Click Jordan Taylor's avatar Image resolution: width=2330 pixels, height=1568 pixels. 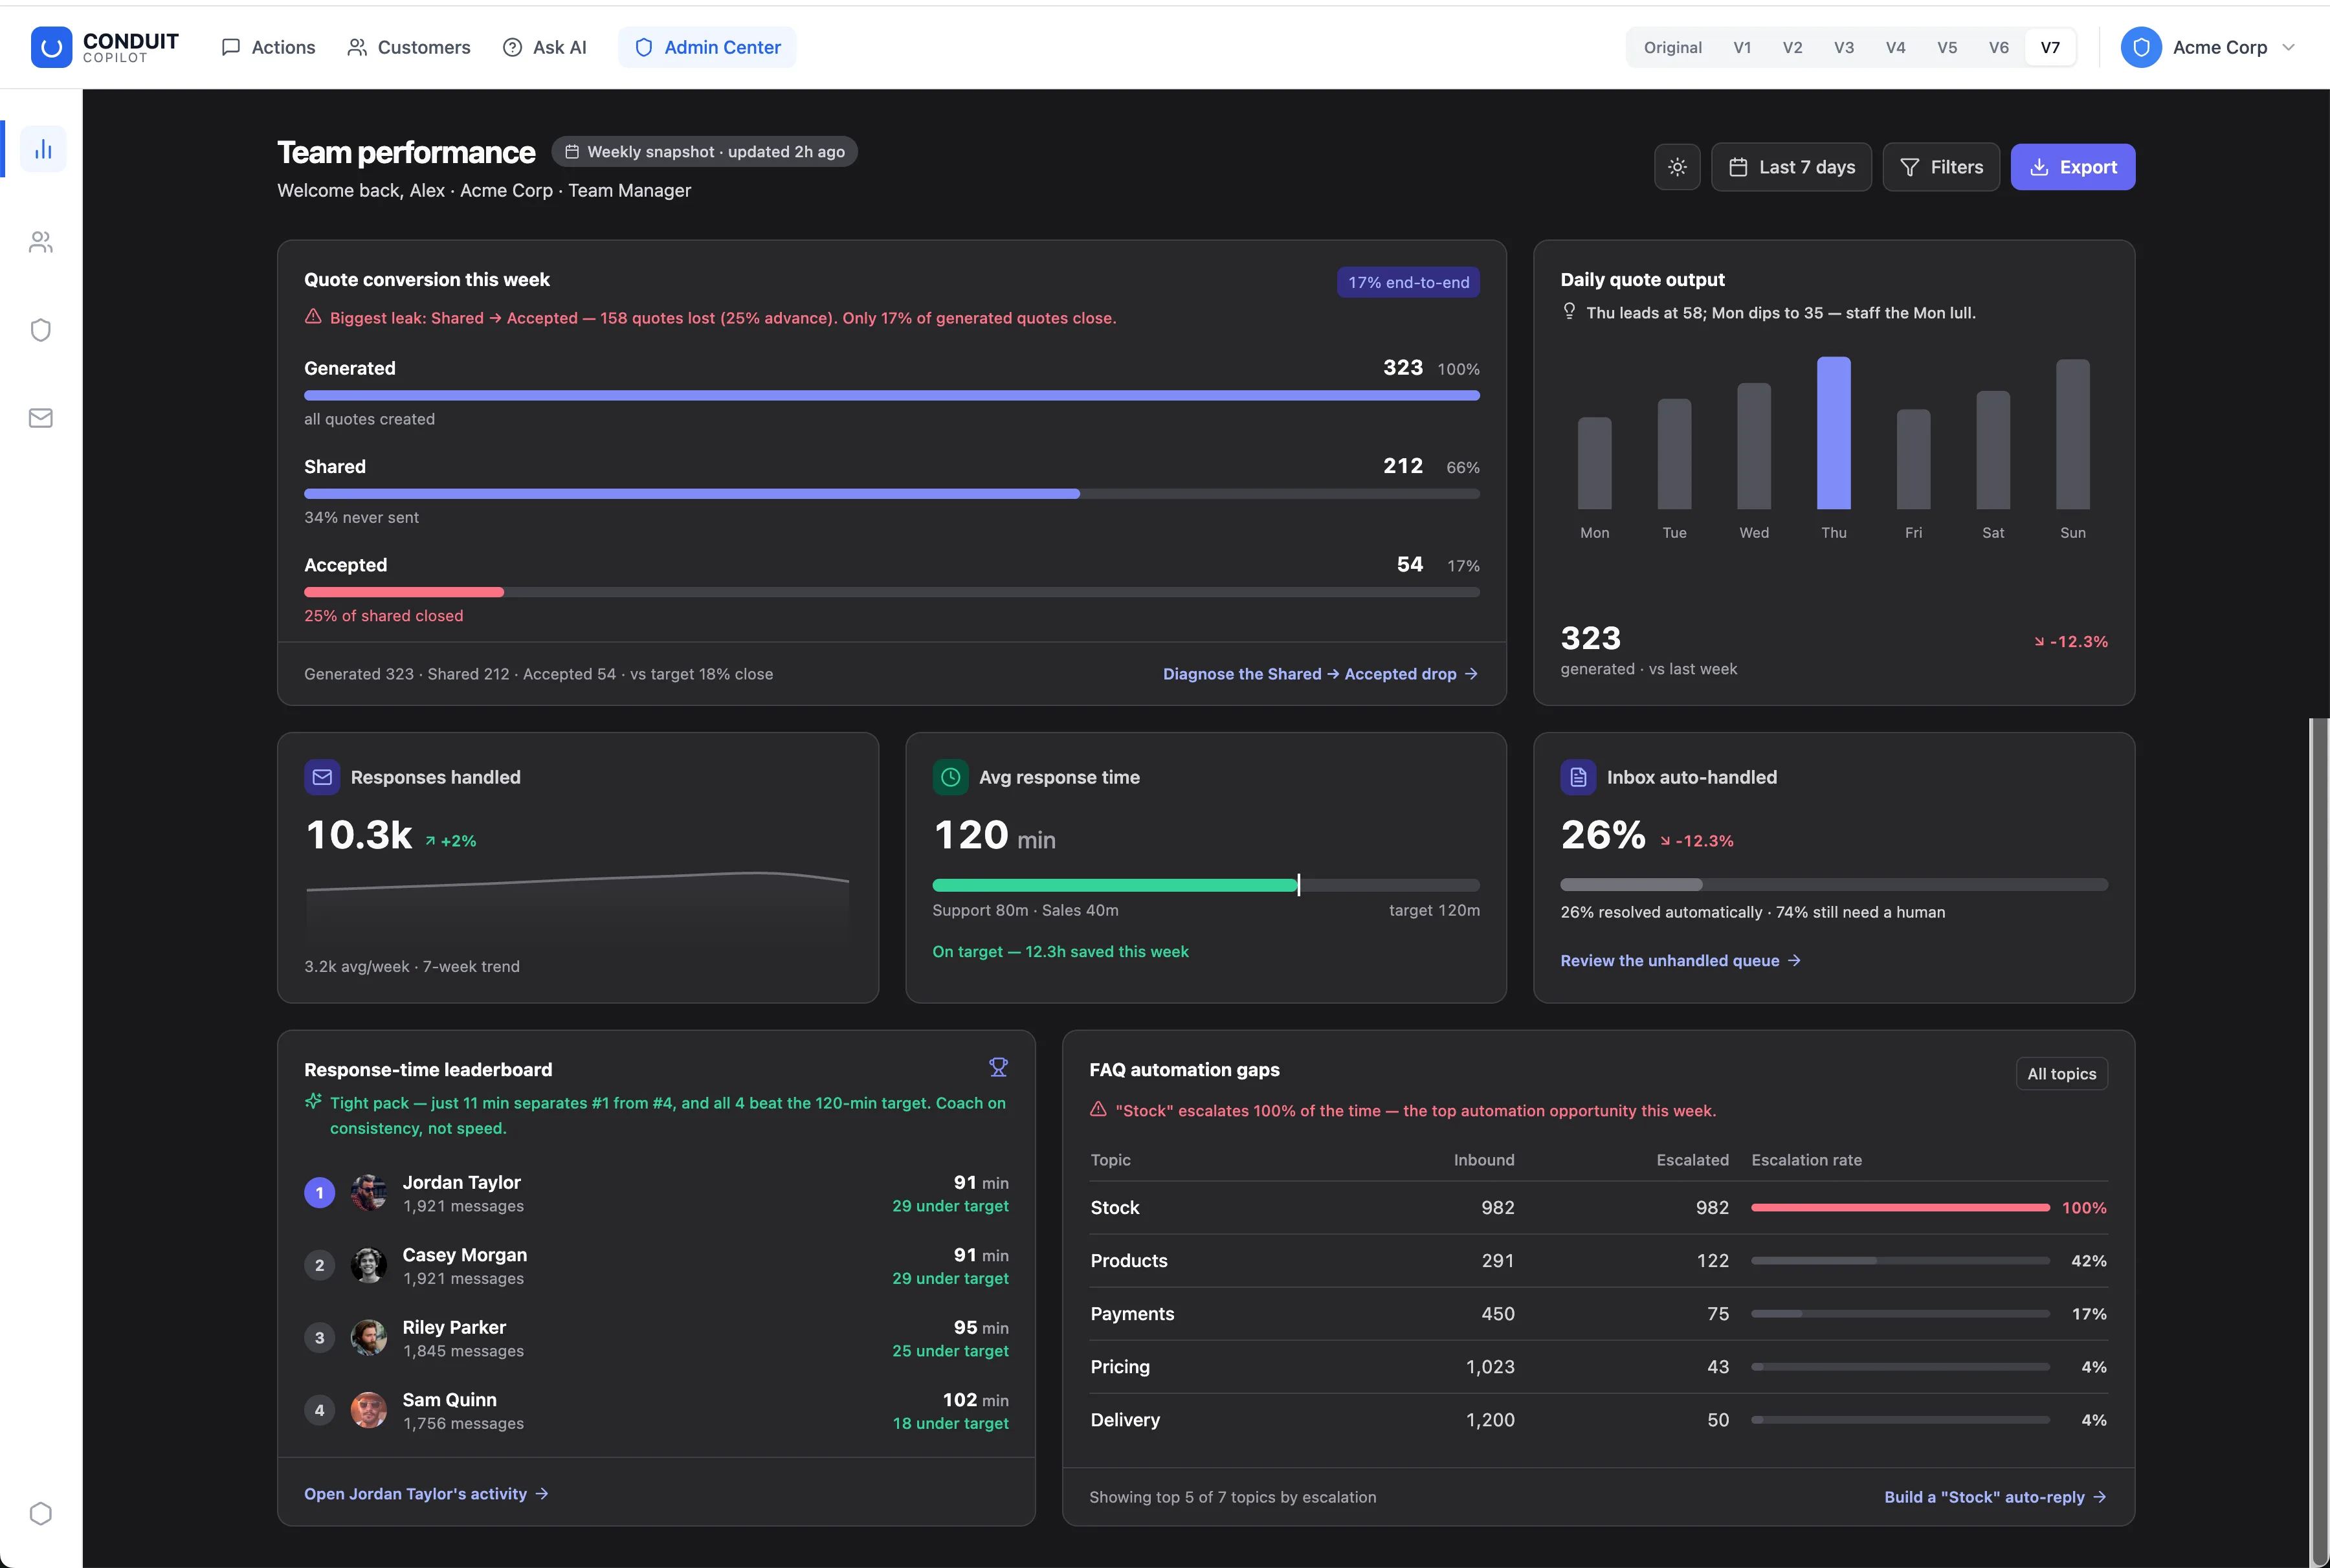[x=369, y=1192]
